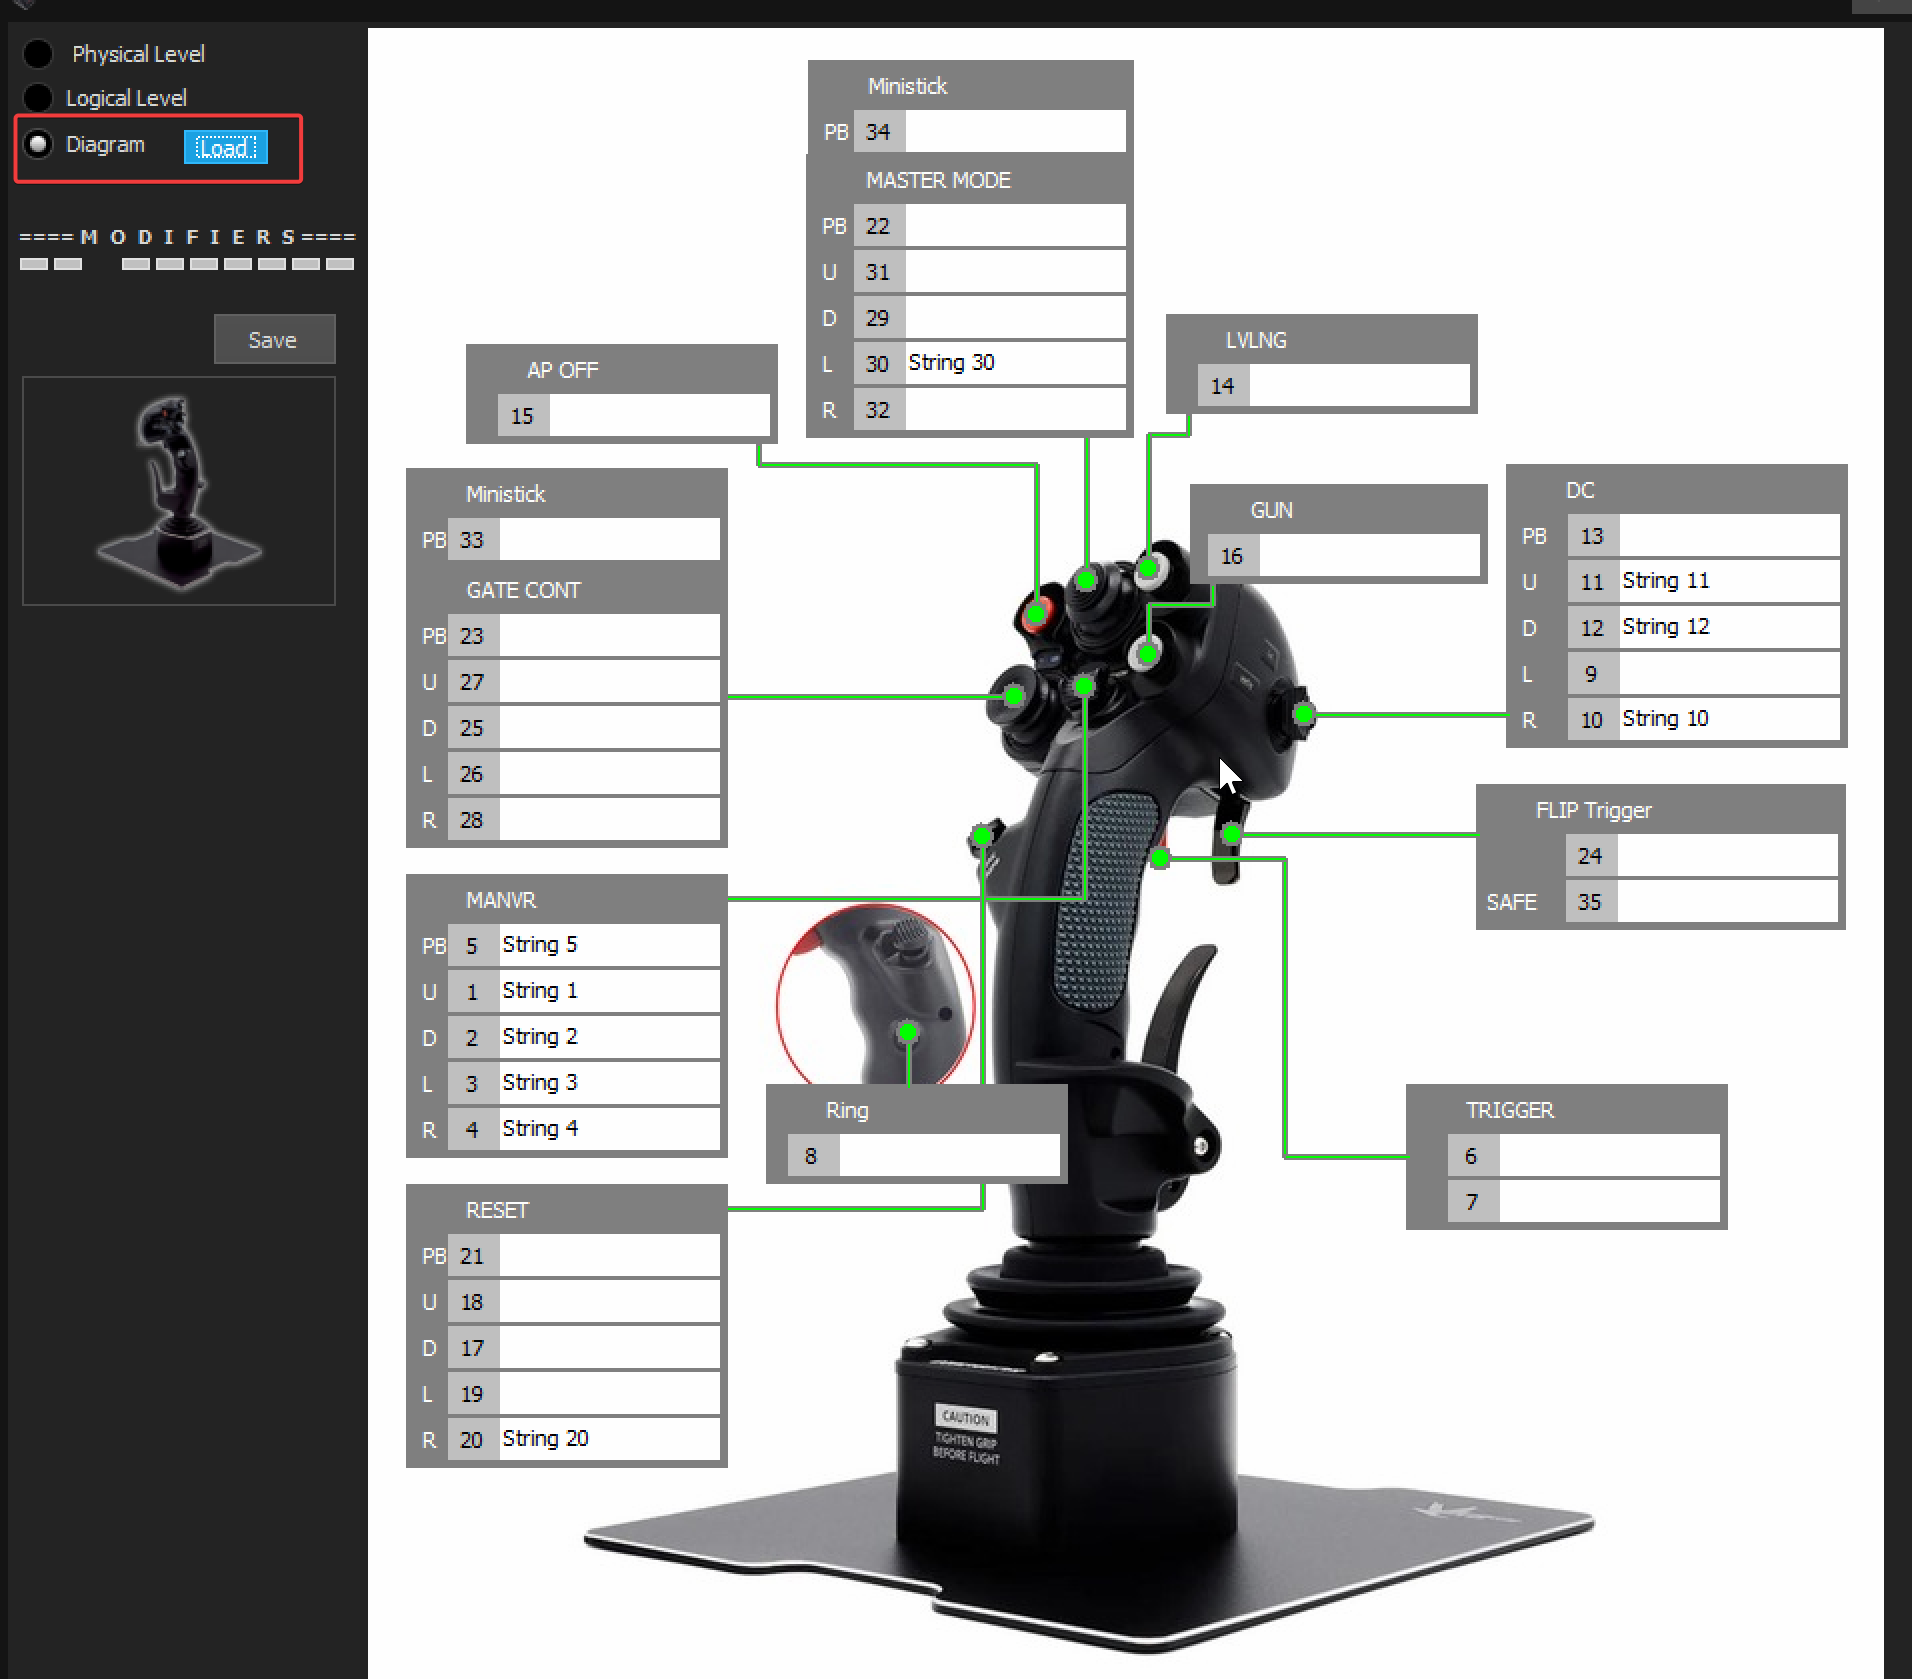Click the GATE CONT header label
Viewport: 1912px width, 1679px height.
523,590
